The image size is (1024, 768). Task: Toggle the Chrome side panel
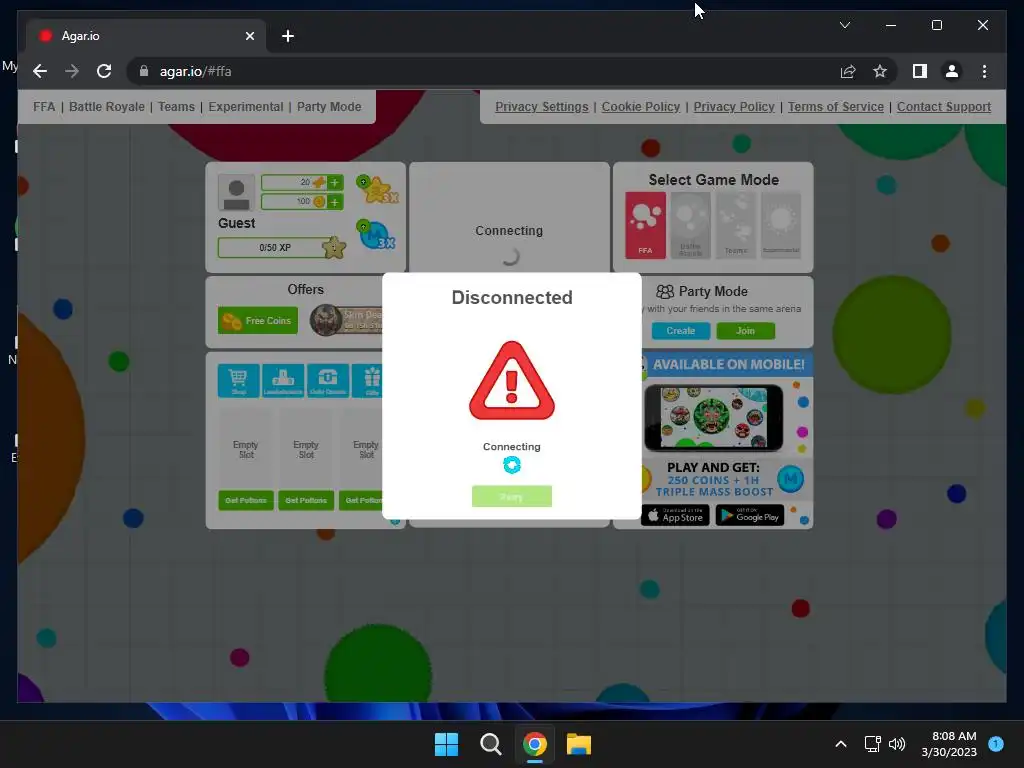[x=920, y=71]
